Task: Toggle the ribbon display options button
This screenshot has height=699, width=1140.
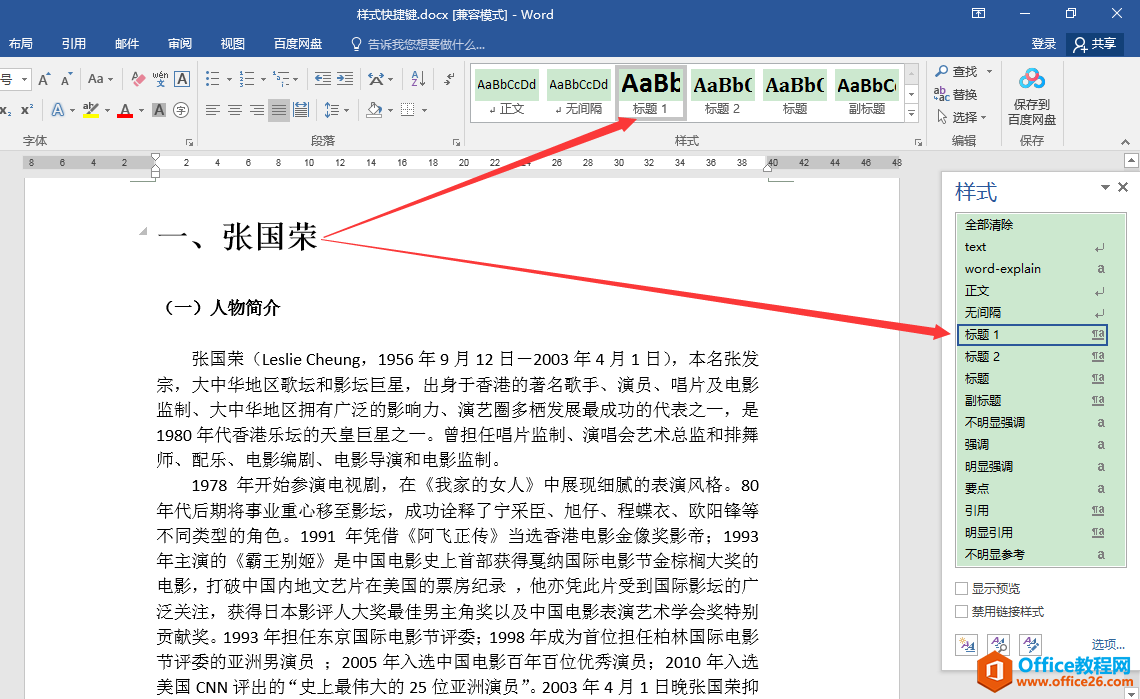Action: click(x=978, y=14)
